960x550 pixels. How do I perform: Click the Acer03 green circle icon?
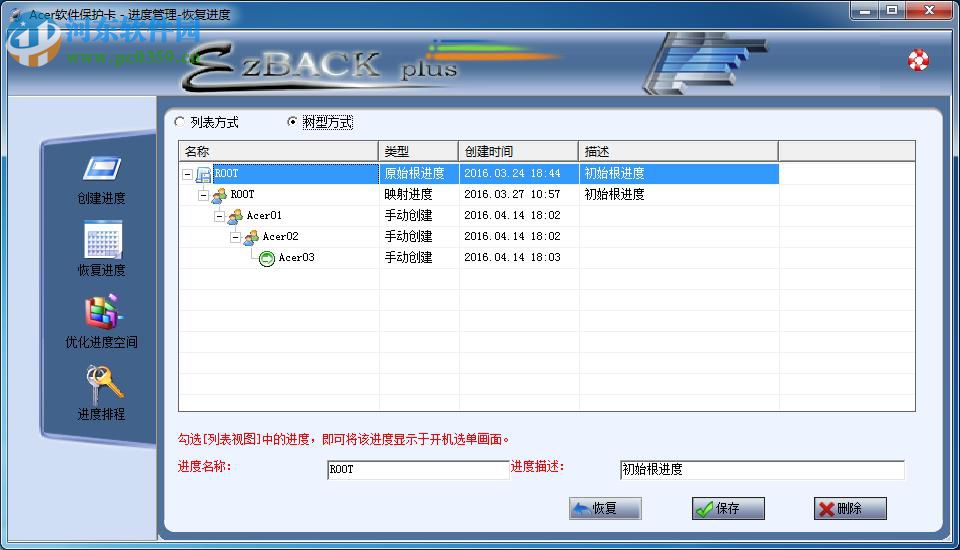coord(267,258)
